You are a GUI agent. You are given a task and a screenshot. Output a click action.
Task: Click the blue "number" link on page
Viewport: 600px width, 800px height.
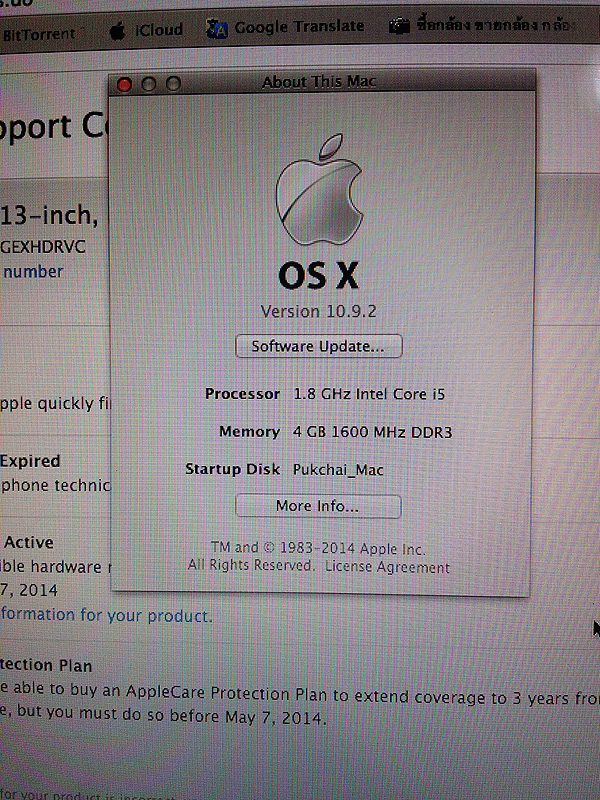tap(32, 271)
